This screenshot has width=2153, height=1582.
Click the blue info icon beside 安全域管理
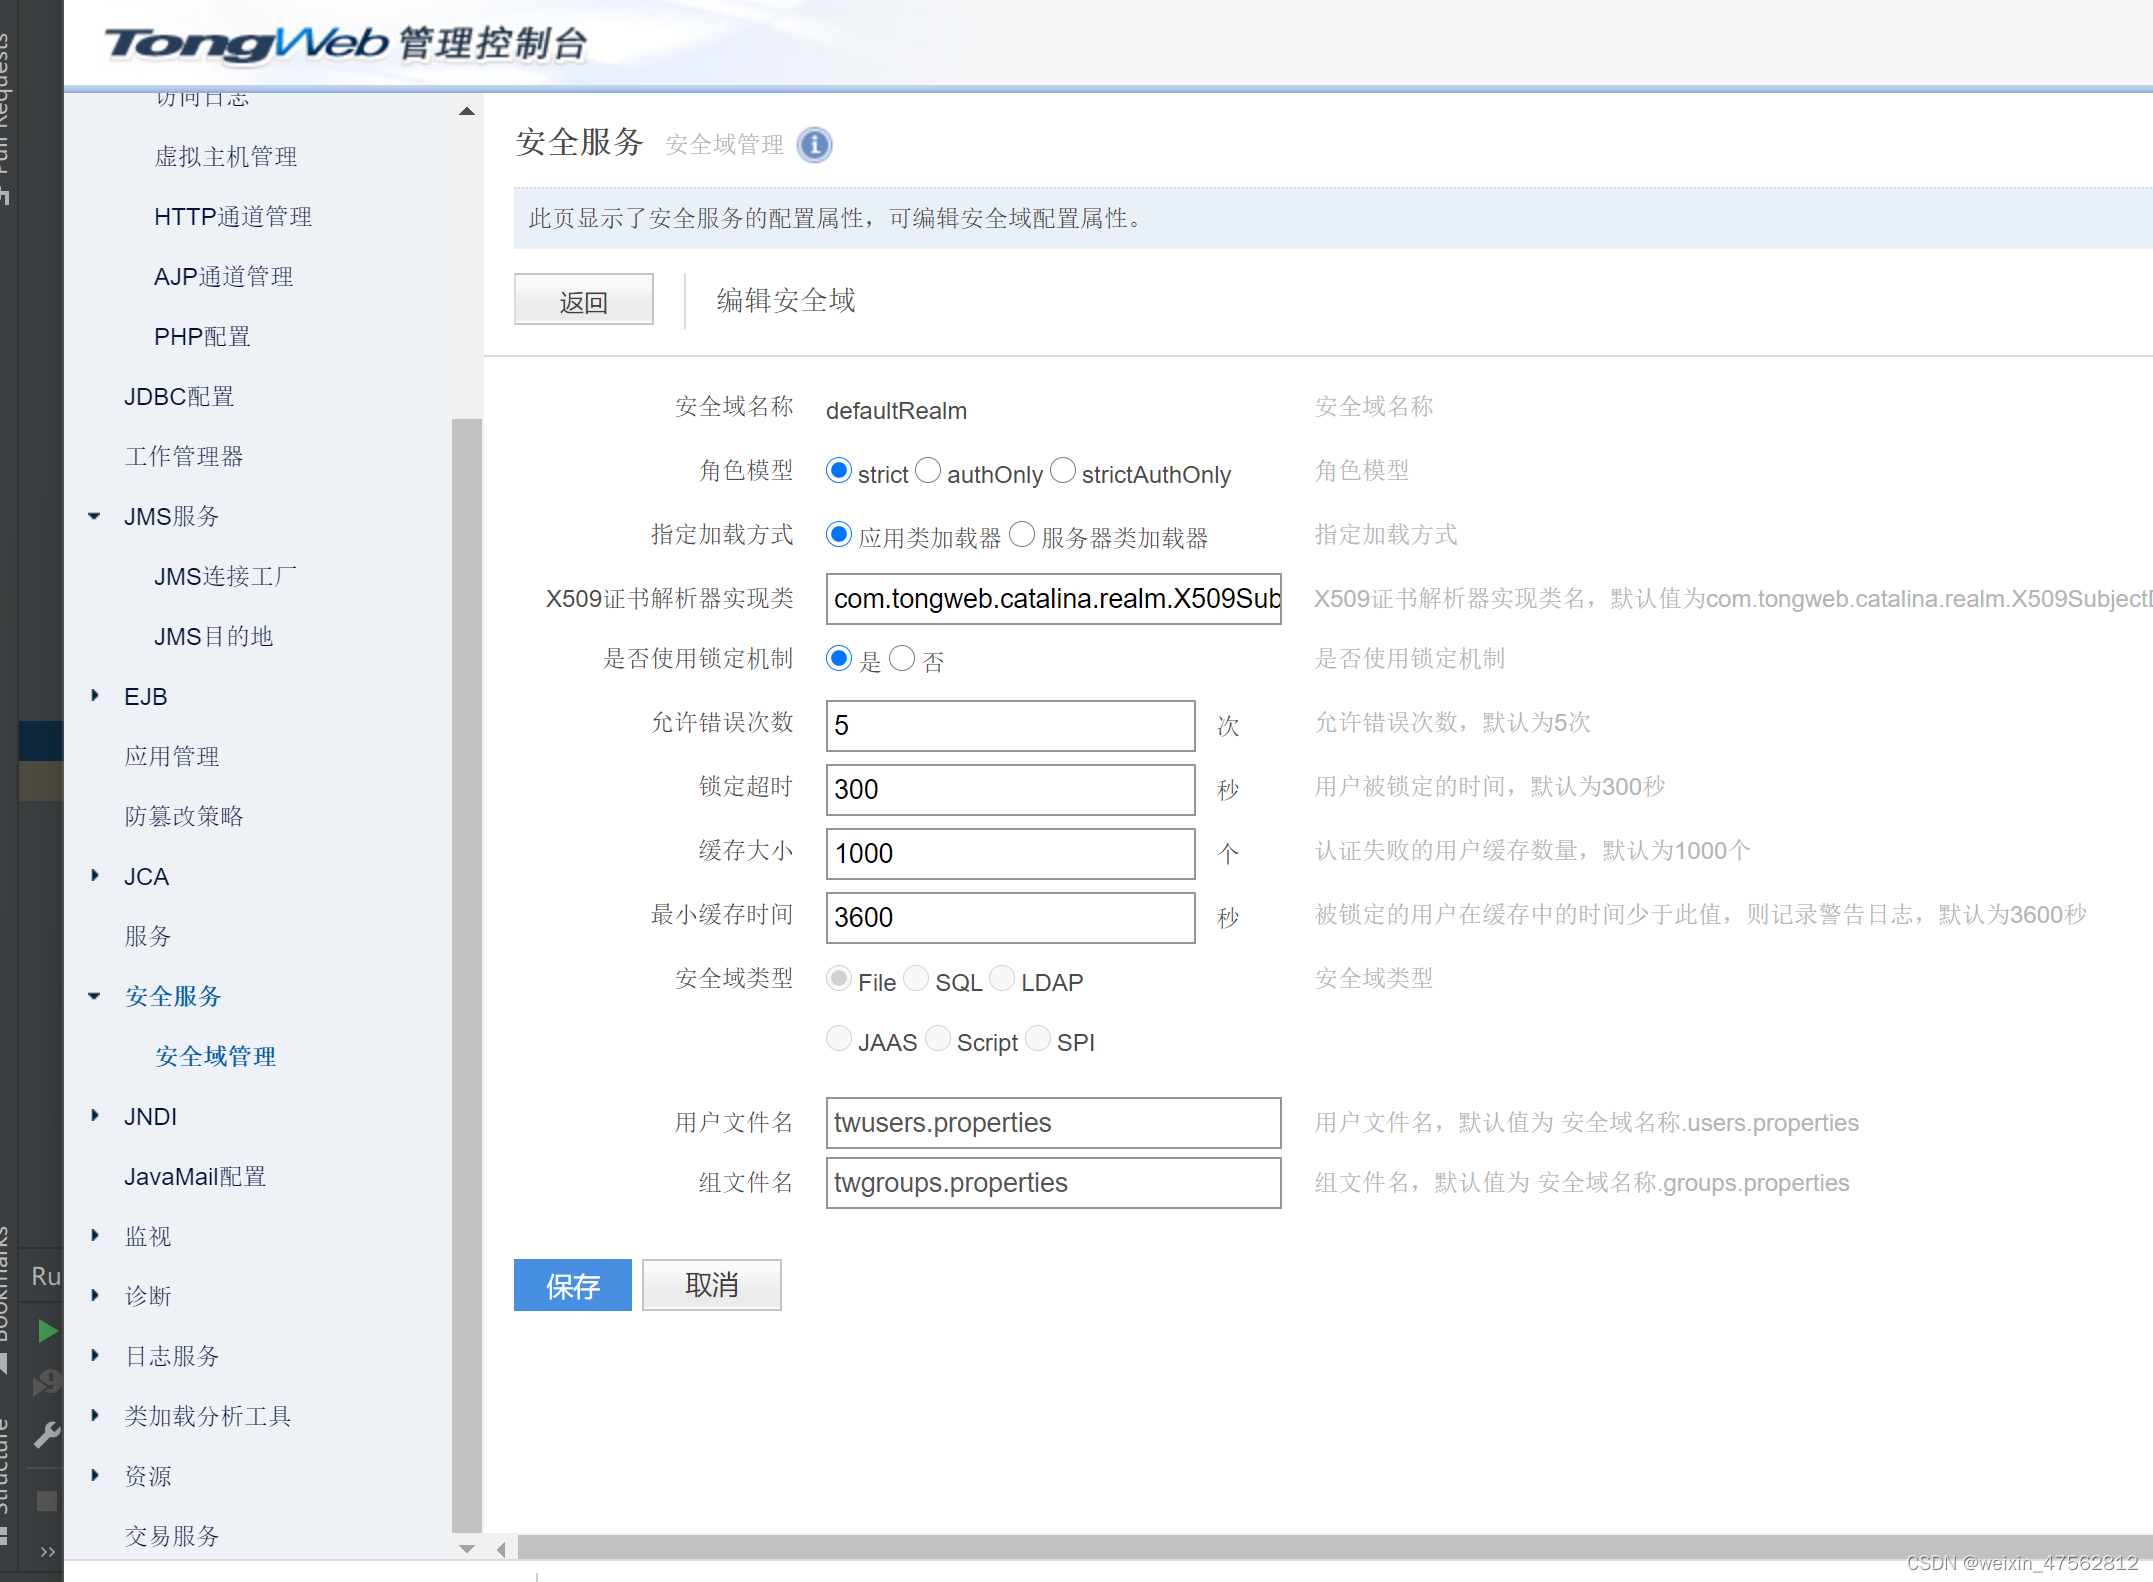click(x=814, y=146)
